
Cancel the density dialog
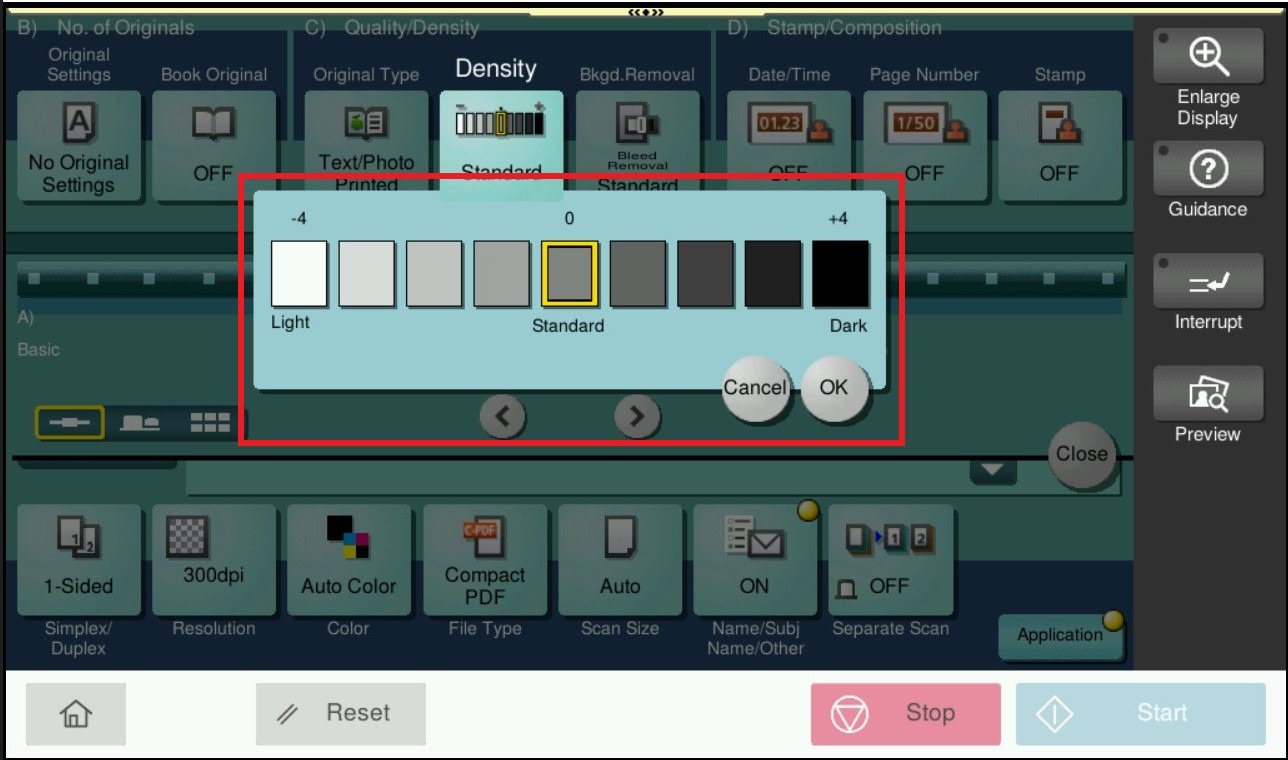[x=755, y=387]
